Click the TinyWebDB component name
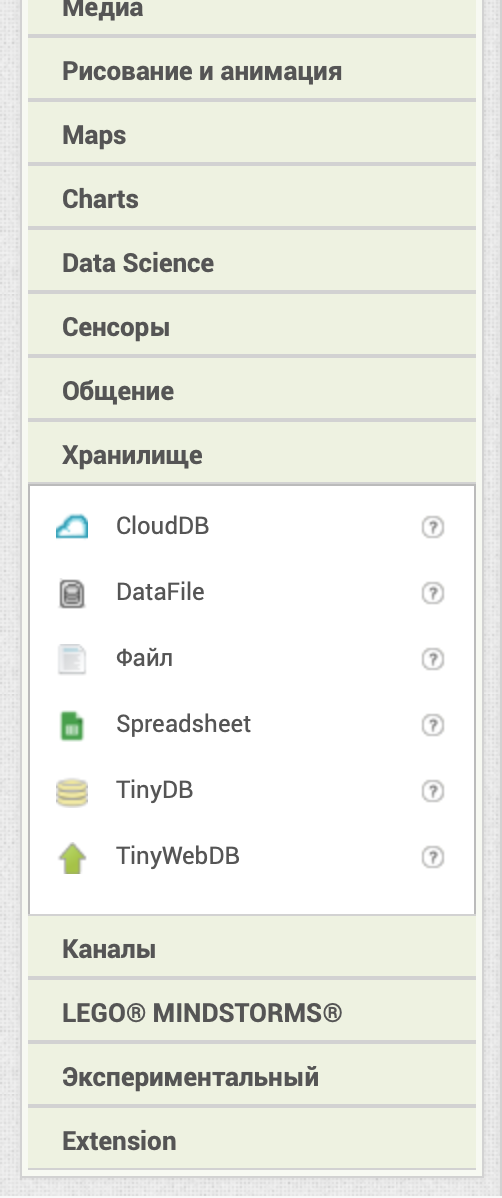This screenshot has width=502, height=1198. point(177,856)
